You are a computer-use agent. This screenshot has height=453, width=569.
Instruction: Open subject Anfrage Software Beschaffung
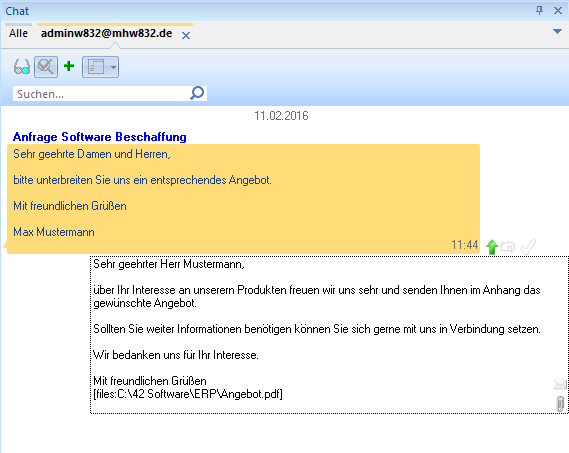100,137
